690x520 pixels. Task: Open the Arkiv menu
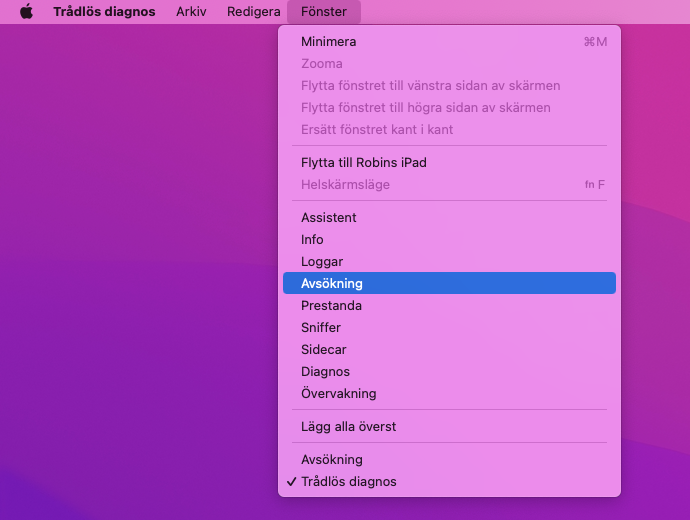(191, 12)
